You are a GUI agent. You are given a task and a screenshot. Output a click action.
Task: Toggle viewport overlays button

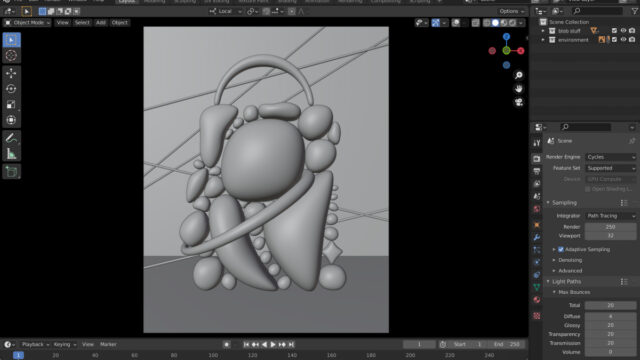pyautogui.click(x=456, y=23)
